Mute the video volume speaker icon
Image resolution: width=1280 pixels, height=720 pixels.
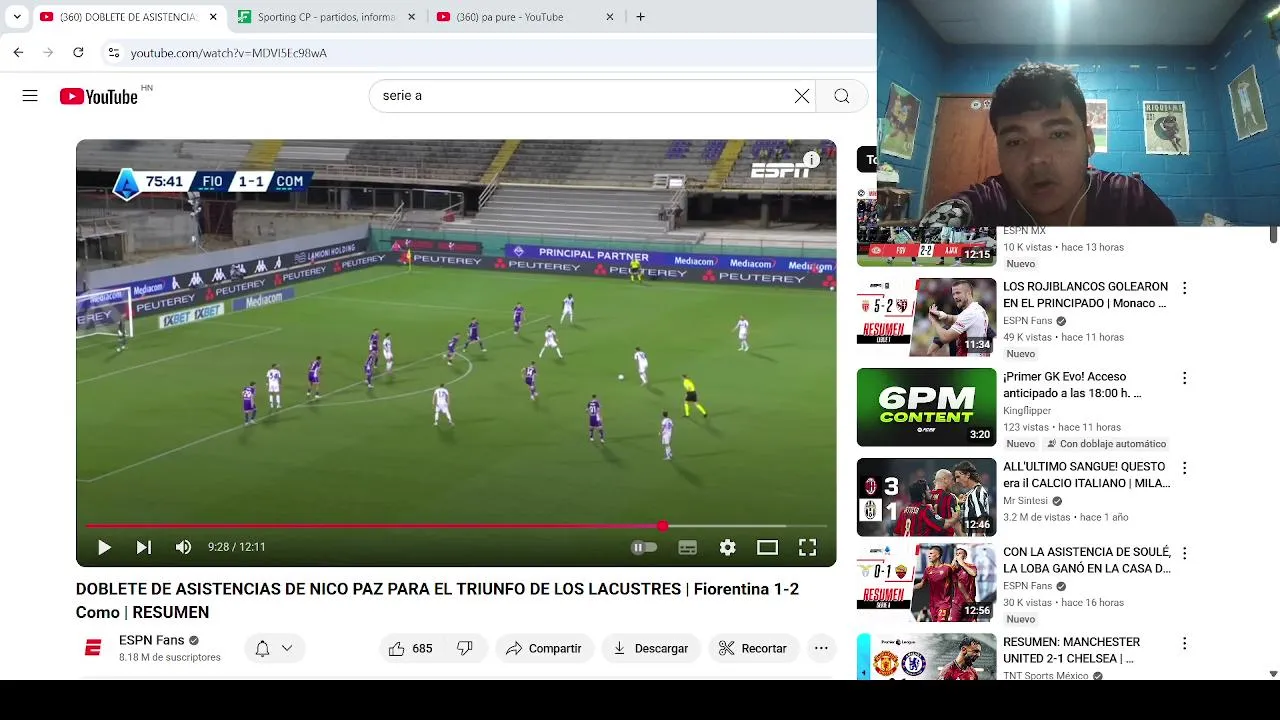tap(183, 547)
